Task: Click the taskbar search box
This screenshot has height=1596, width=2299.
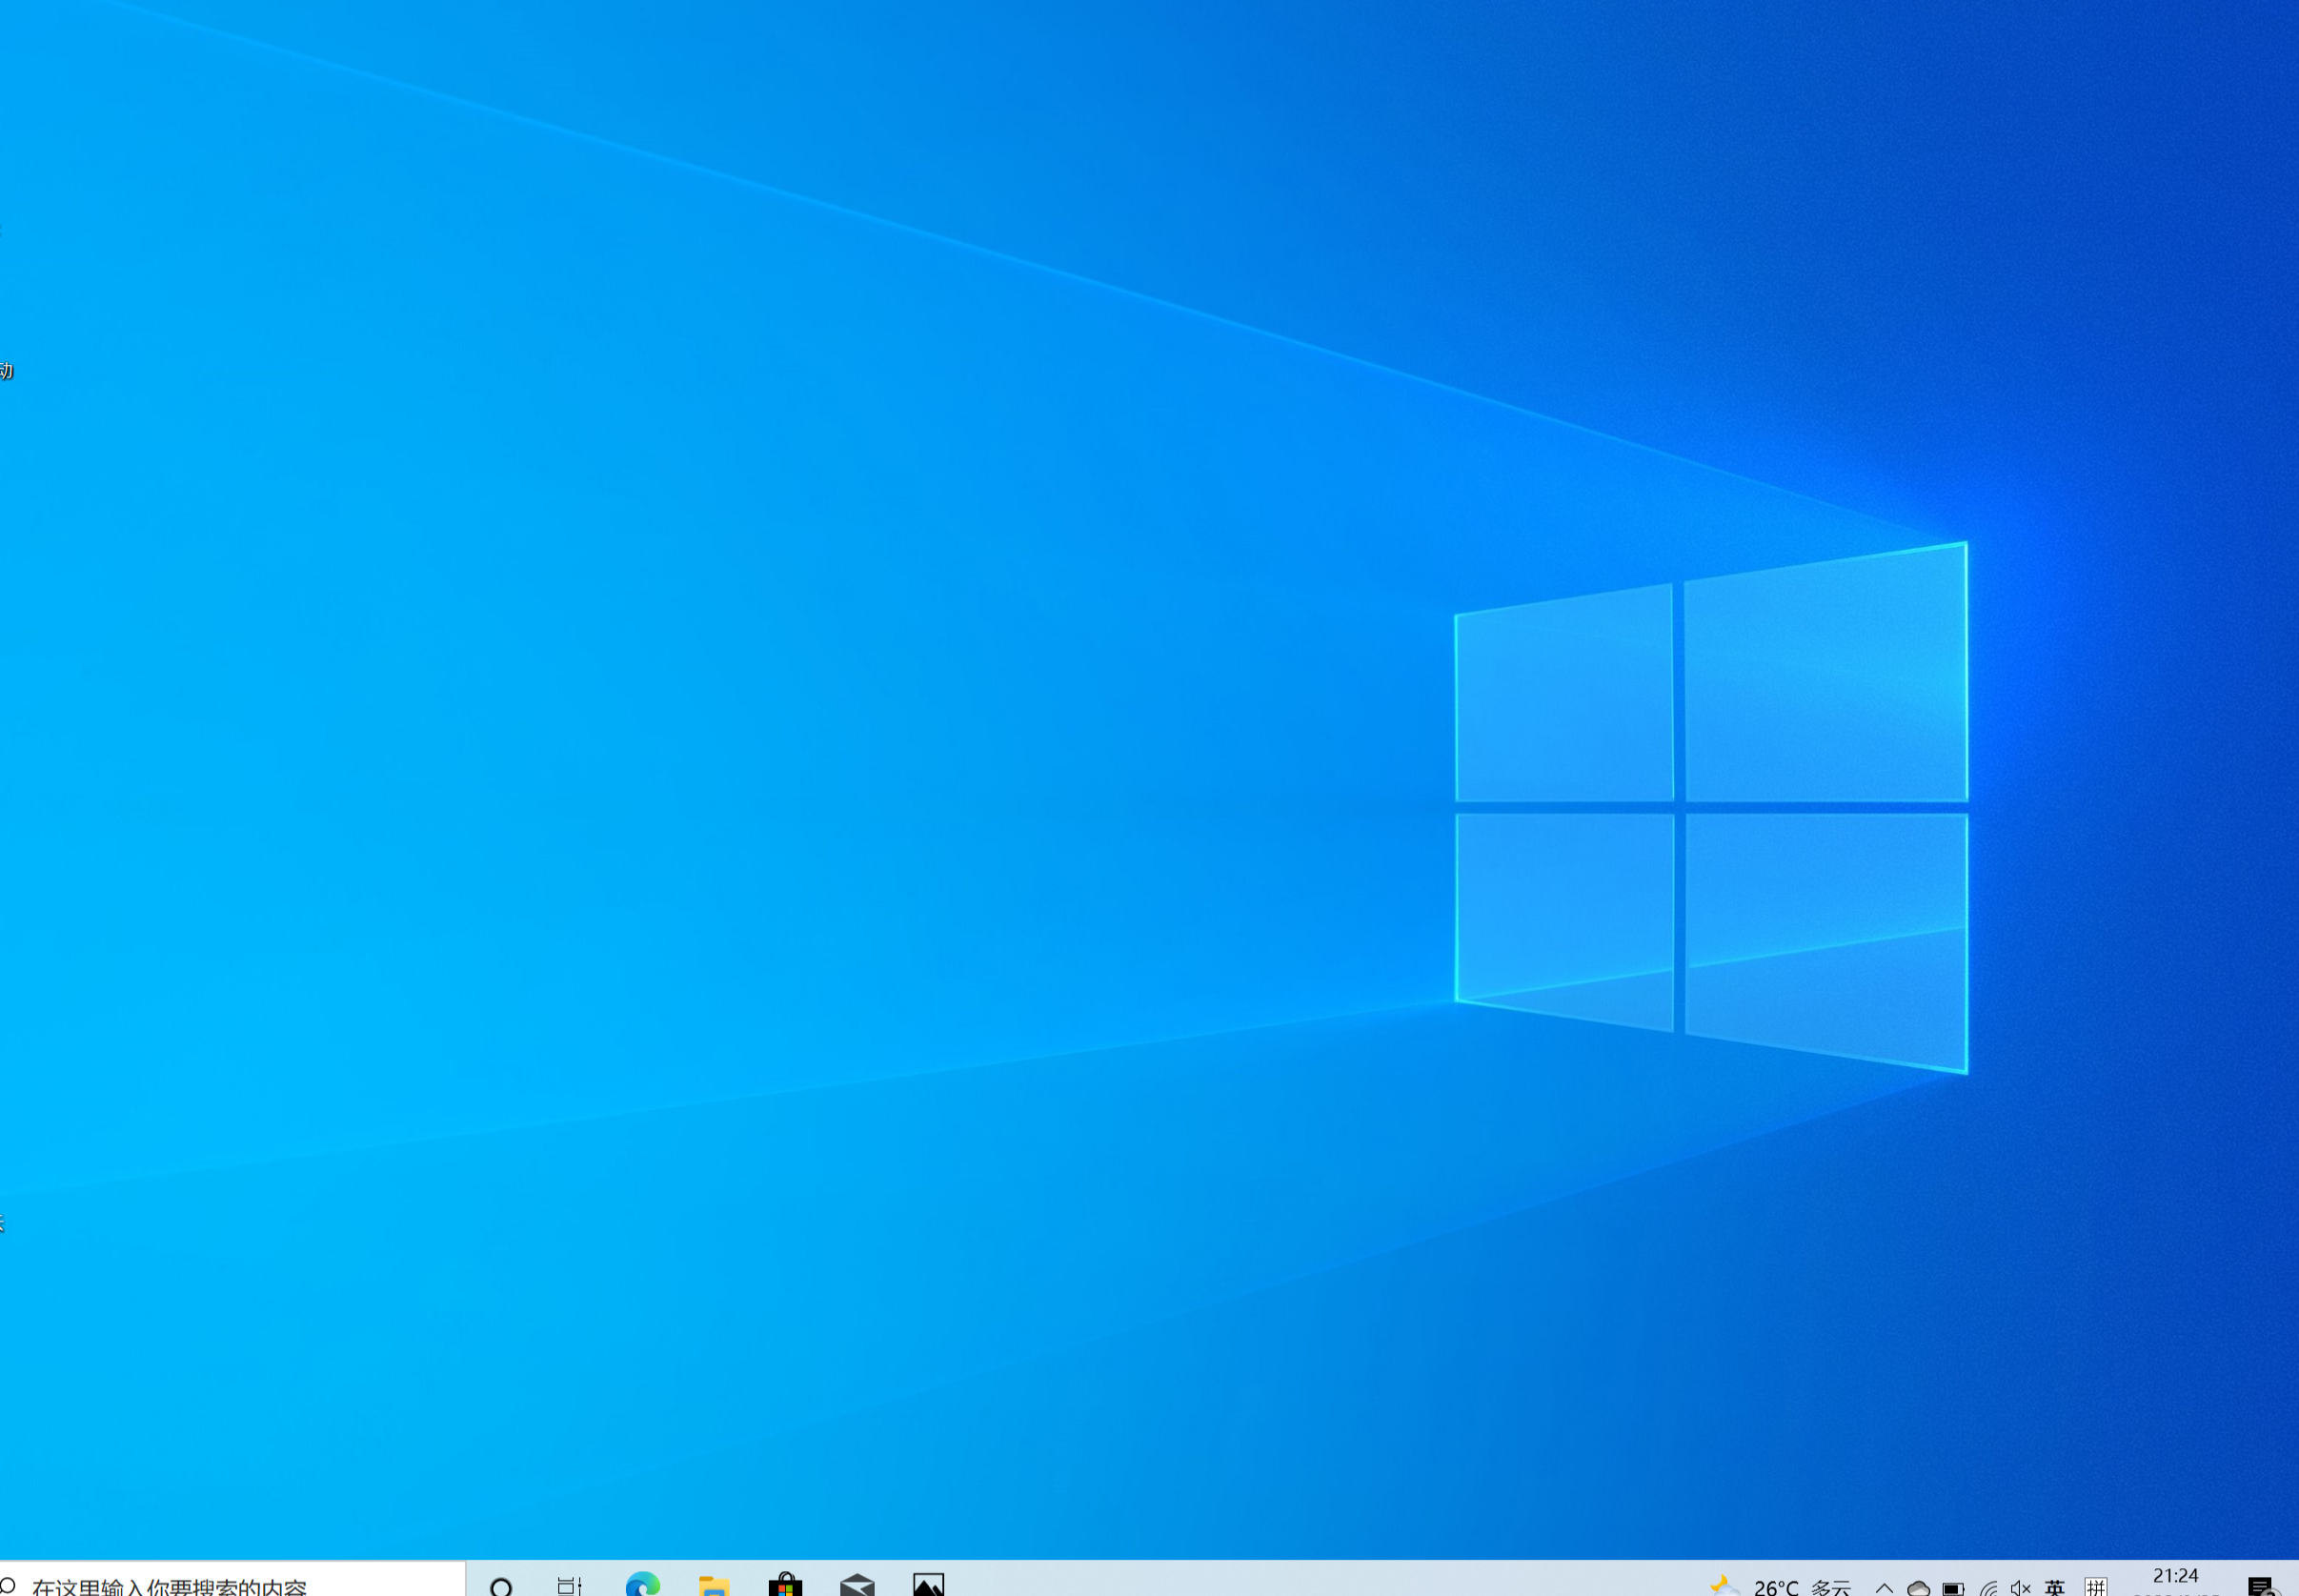Action: point(232,1579)
